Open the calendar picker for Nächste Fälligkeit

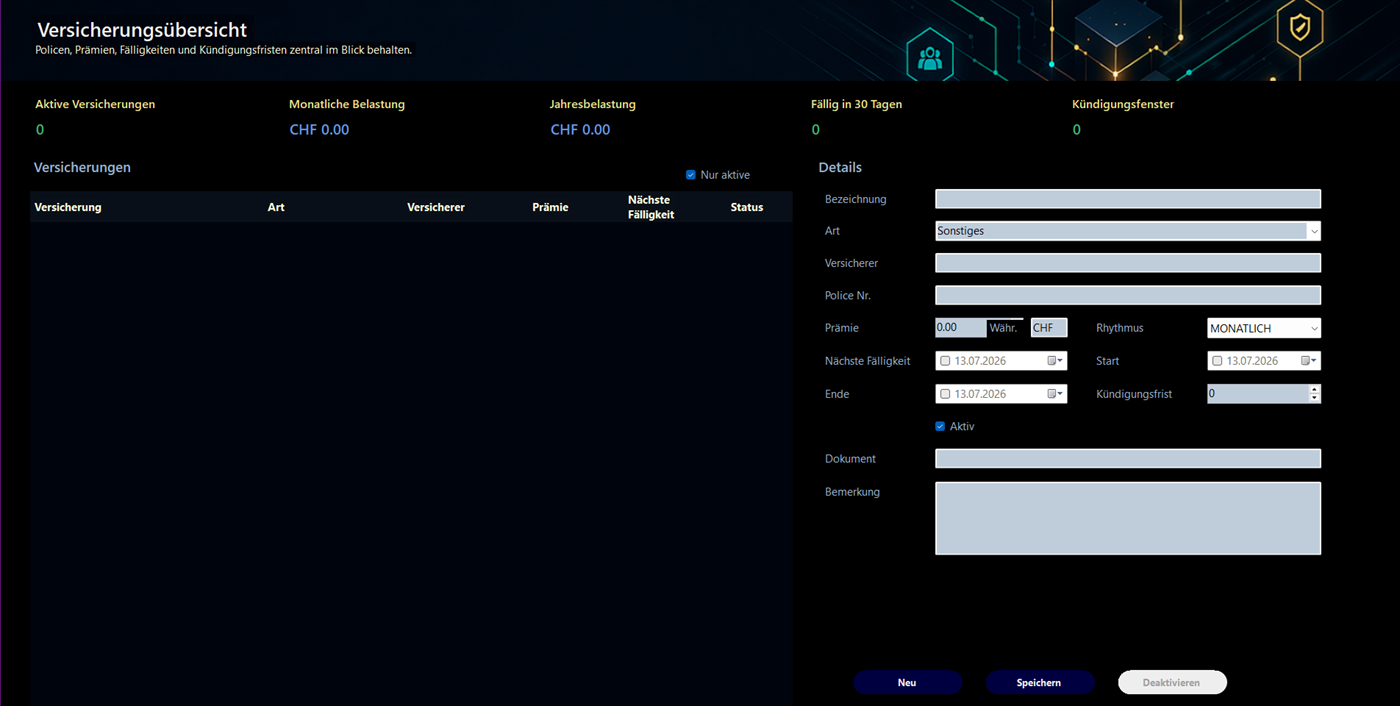(x=1056, y=361)
